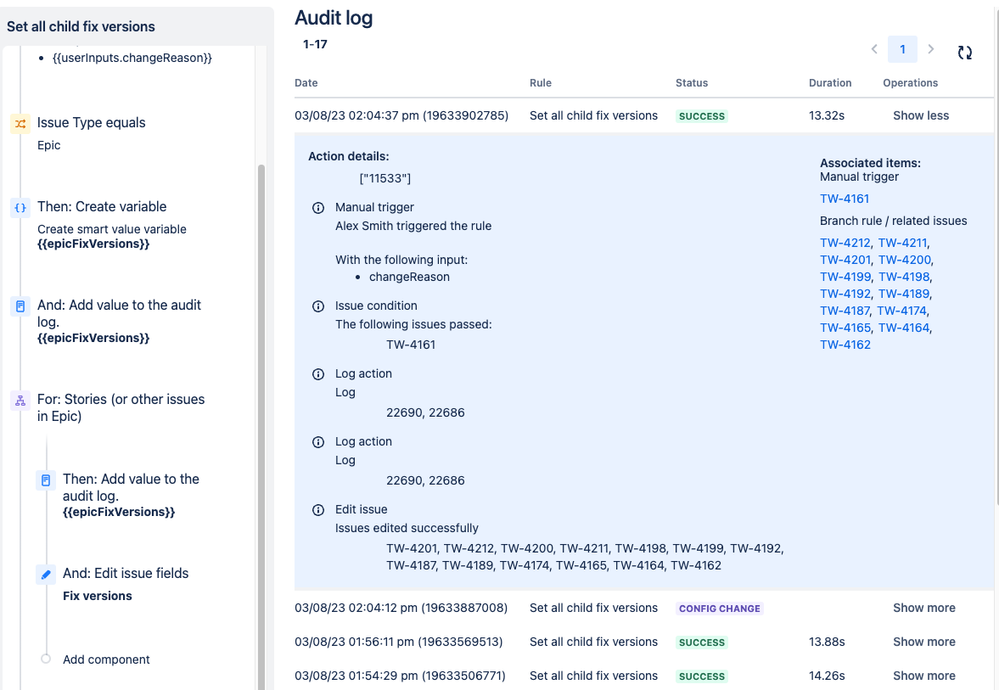This screenshot has width=999, height=690.
Task: Click the Set all child fix versions title
Action: pyautogui.click(x=81, y=27)
